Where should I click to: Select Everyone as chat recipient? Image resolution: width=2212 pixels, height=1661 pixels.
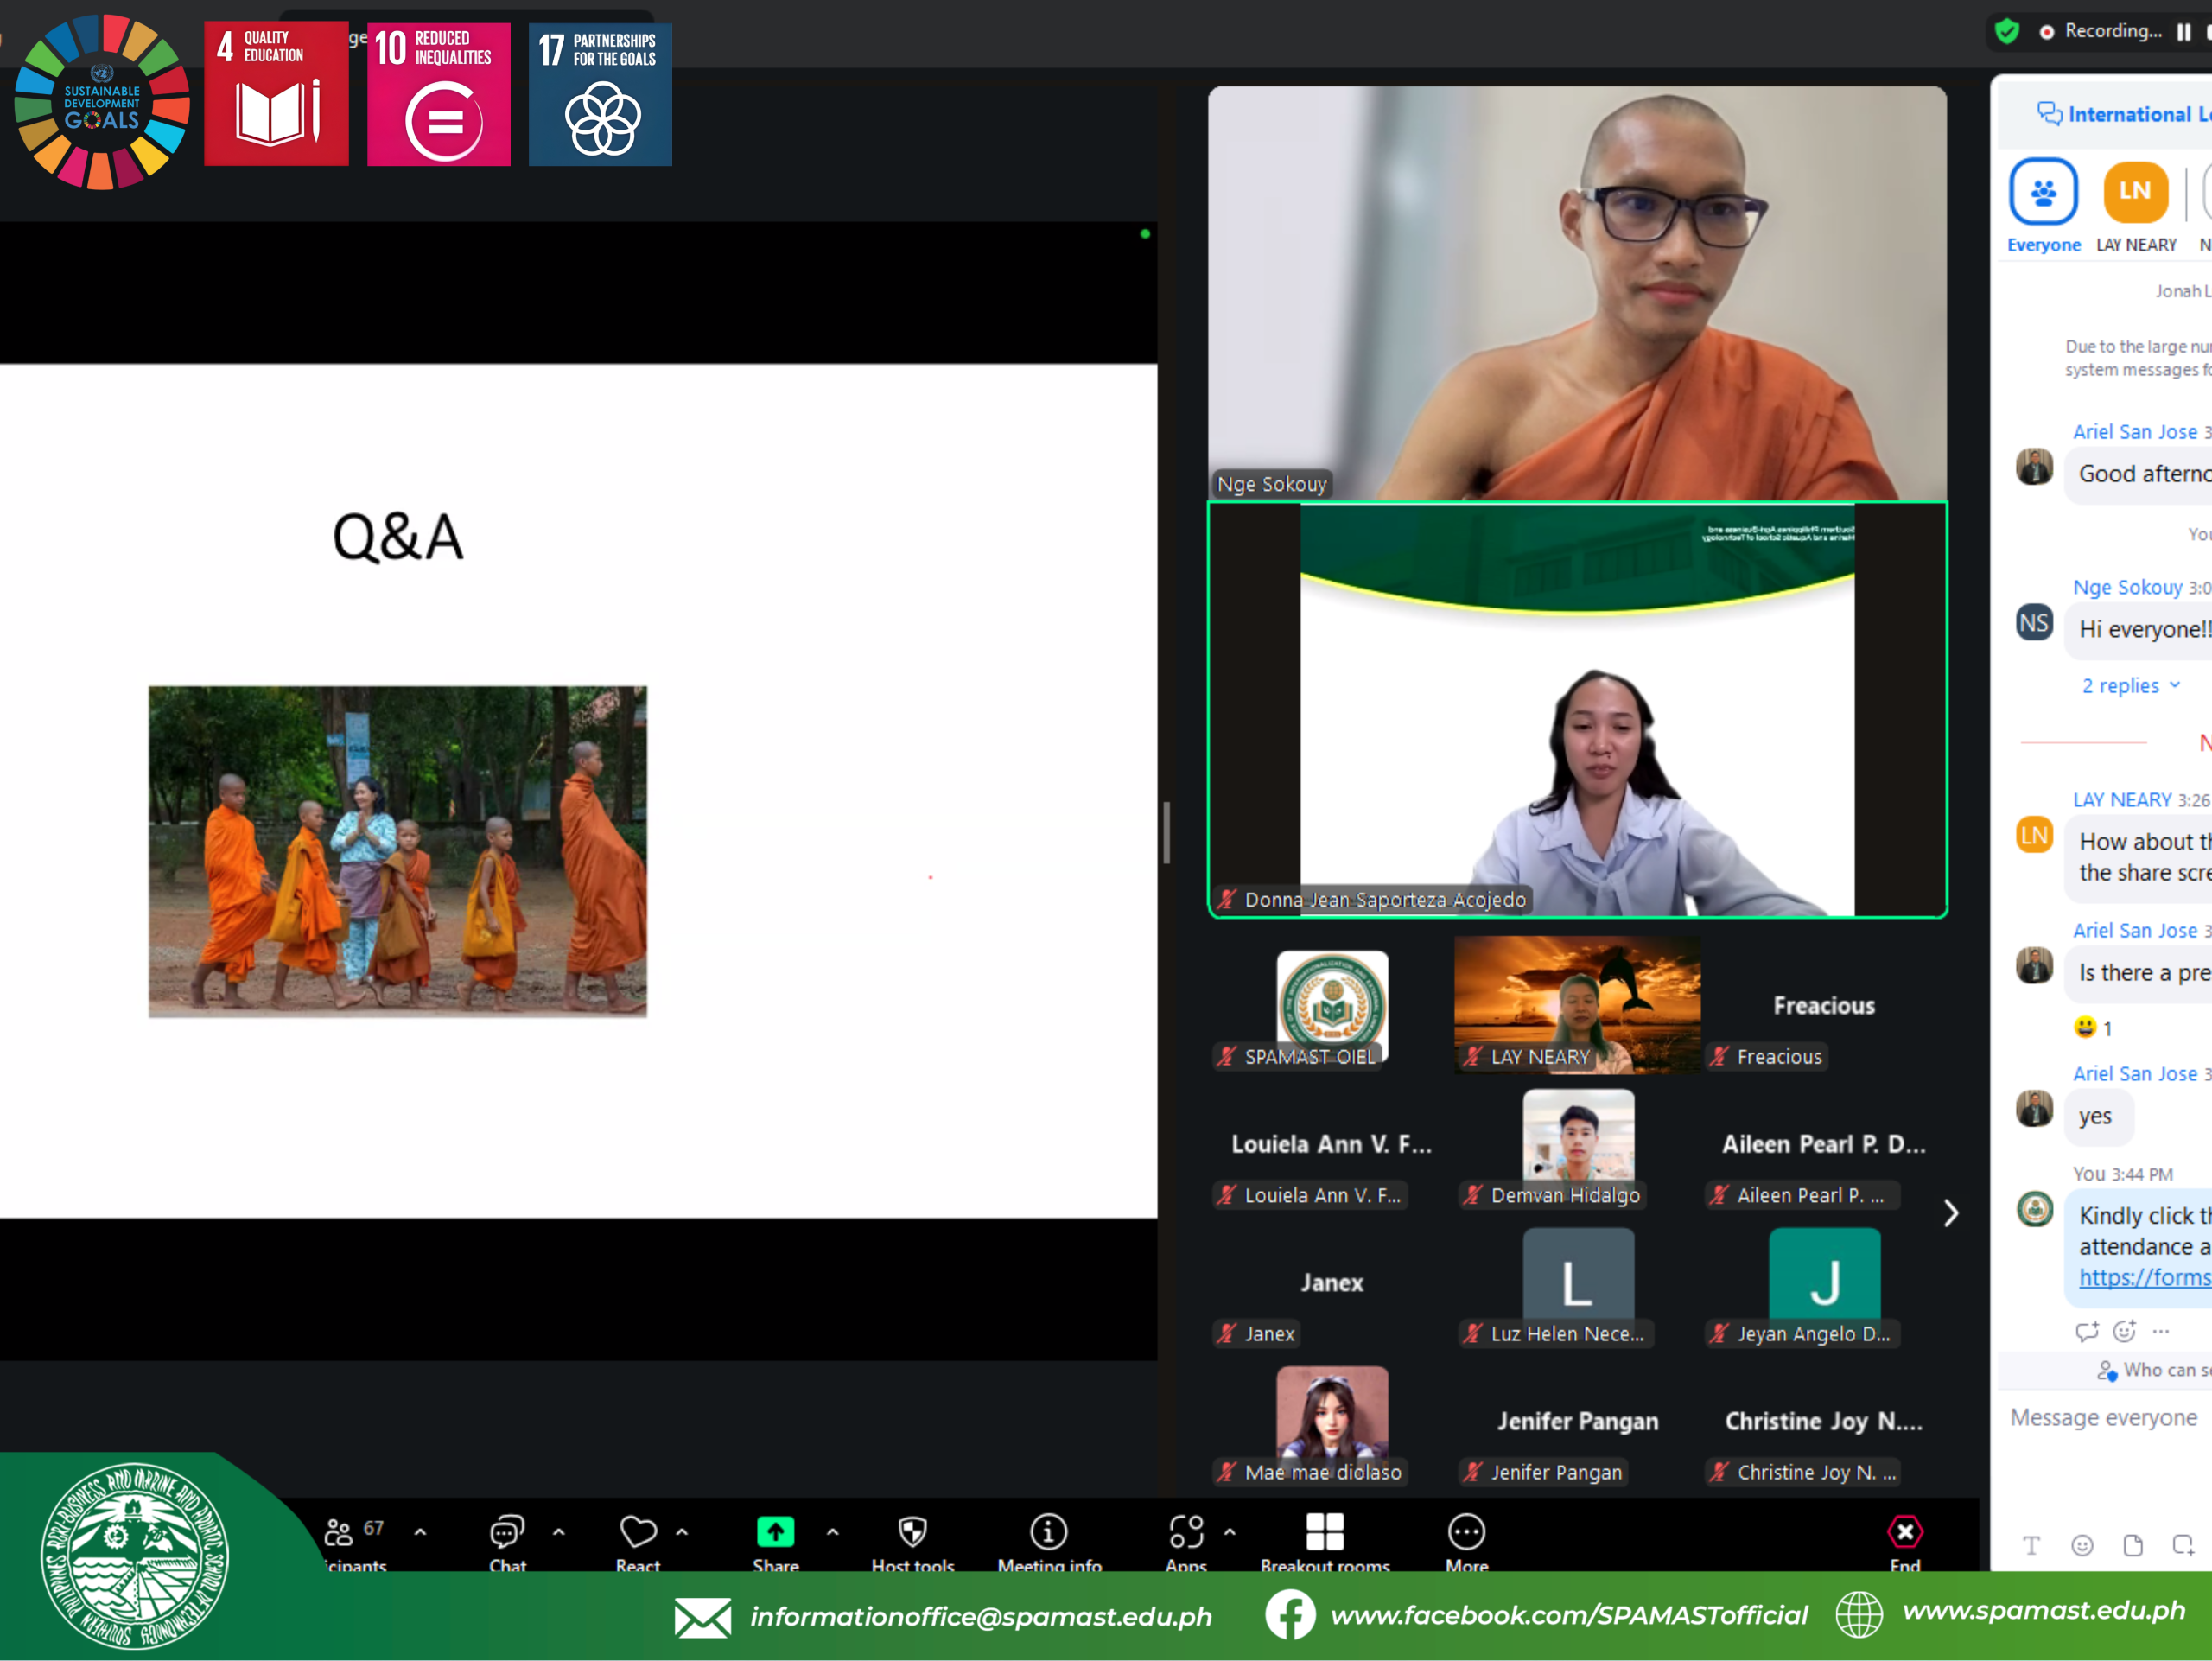point(2043,192)
